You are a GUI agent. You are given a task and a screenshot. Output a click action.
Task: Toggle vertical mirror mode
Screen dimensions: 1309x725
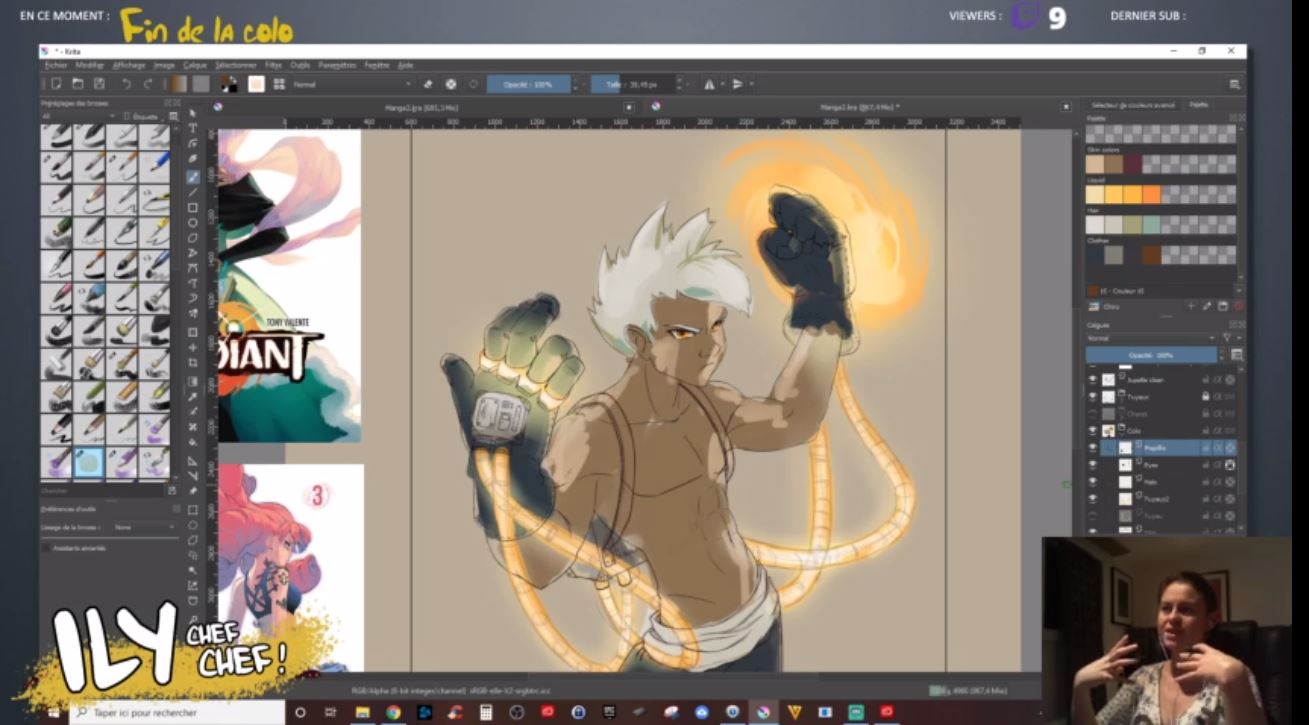point(738,84)
